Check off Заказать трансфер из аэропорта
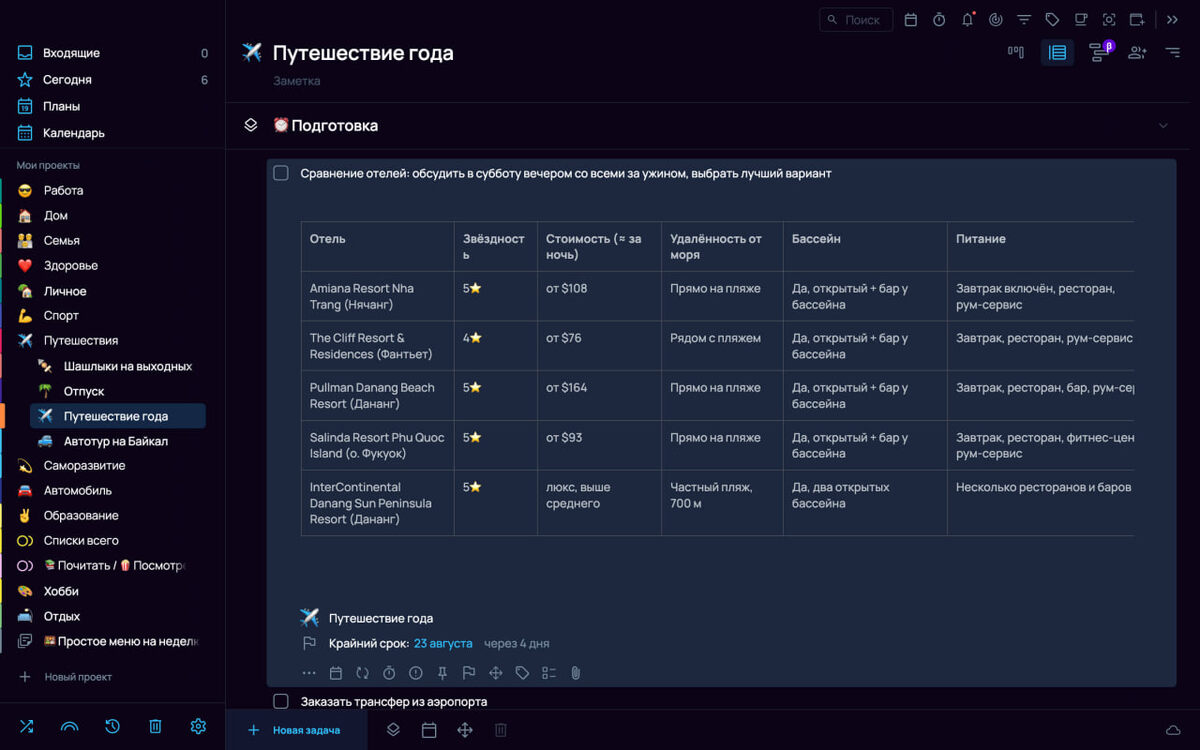The image size is (1200, 750). 280,701
